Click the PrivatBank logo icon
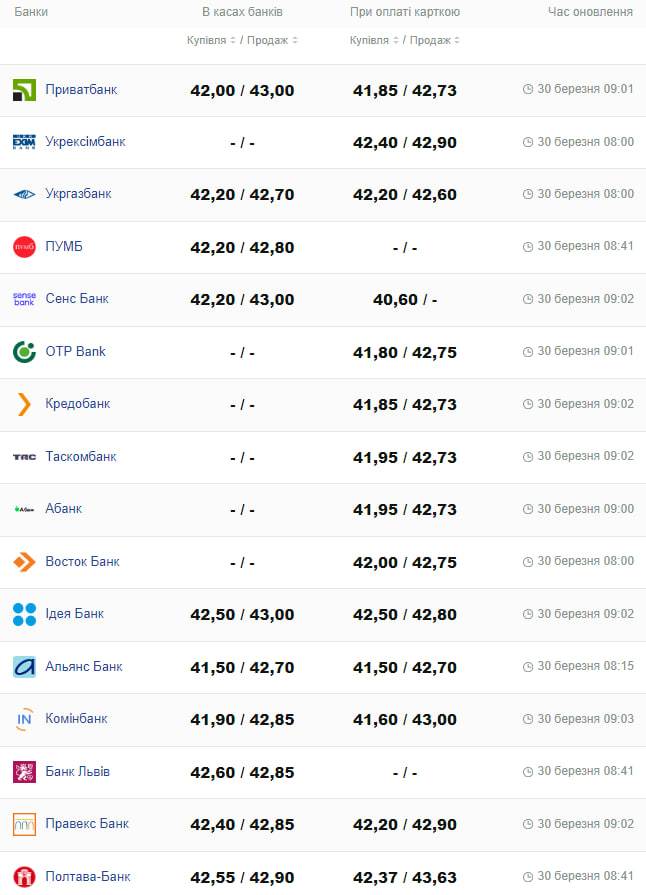The image size is (646, 895). click(24, 90)
